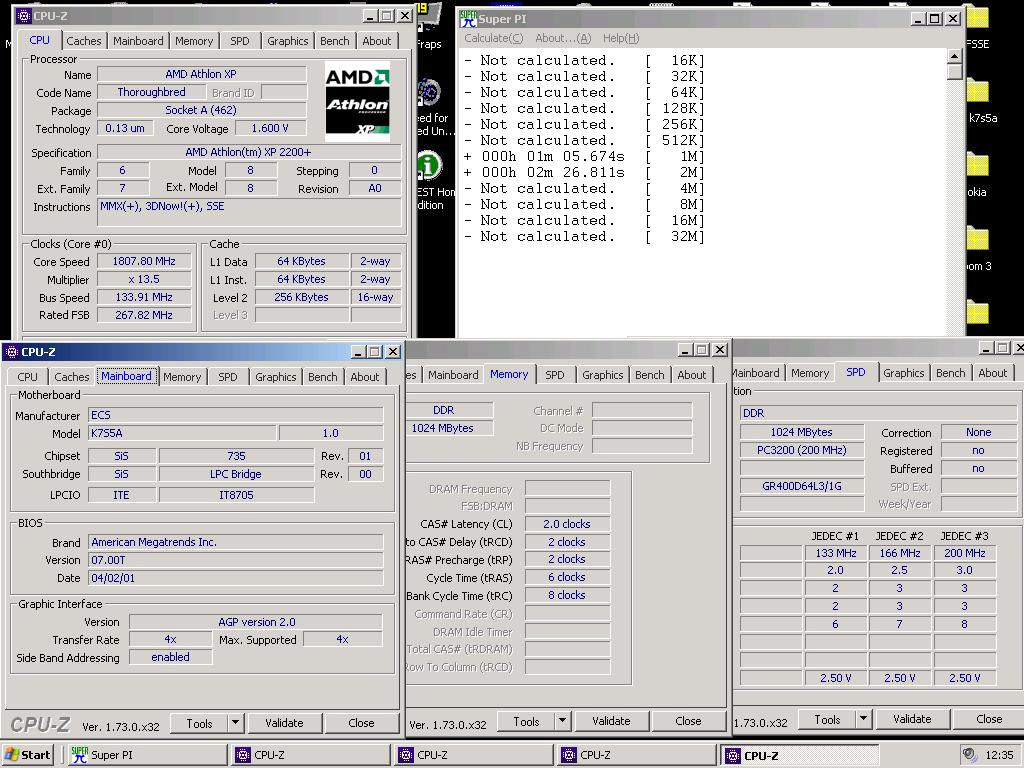Select the Graphics tab in the SPD window
The image size is (1024, 768).
pos(904,373)
